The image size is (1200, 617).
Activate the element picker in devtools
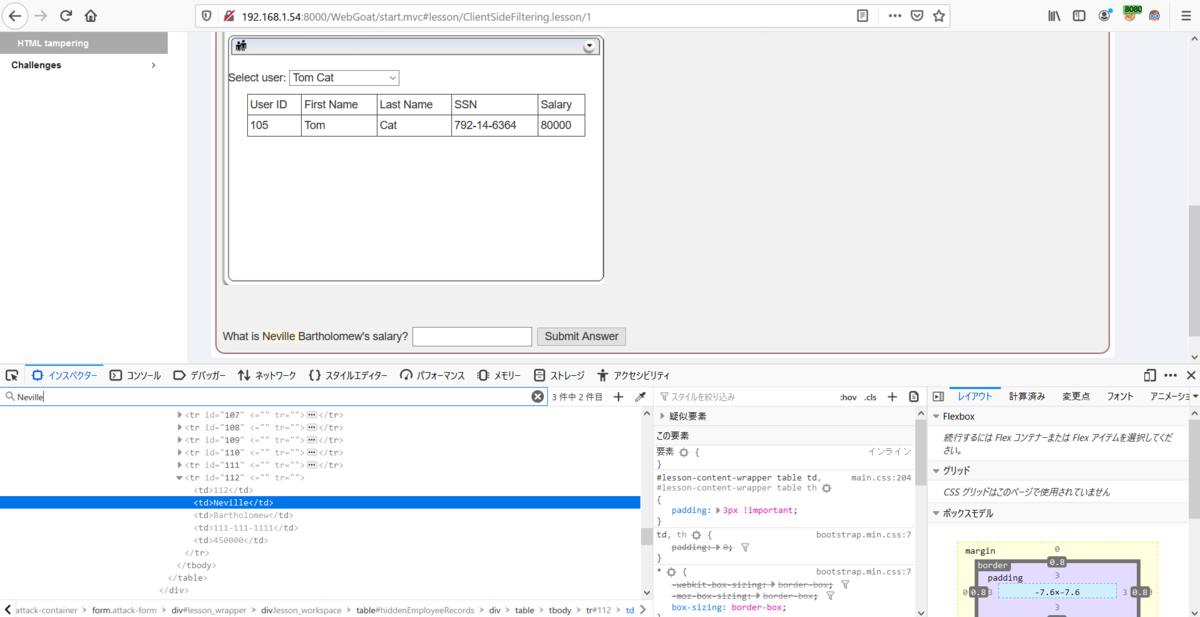coord(12,376)
